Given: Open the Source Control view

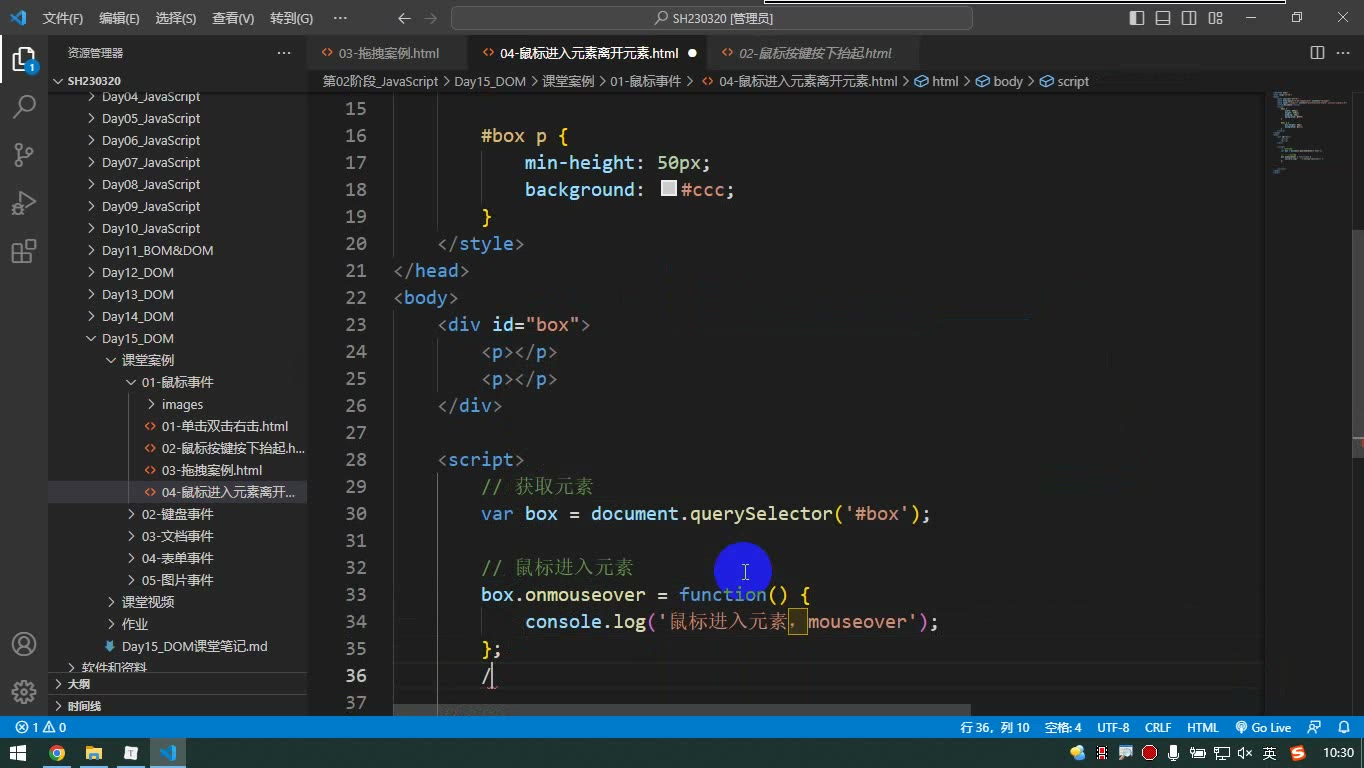Looking at the screenshot, I should tap(23, 155).
